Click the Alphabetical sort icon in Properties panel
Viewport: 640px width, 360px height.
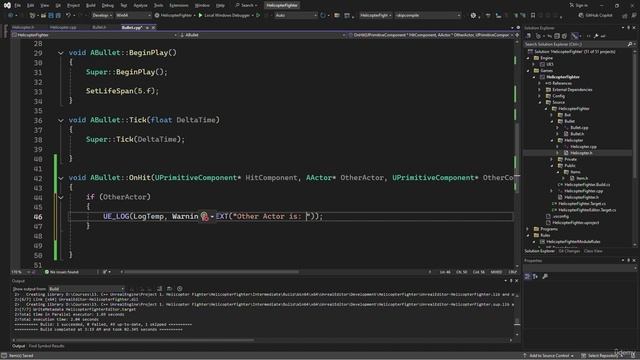pos(535,276)
